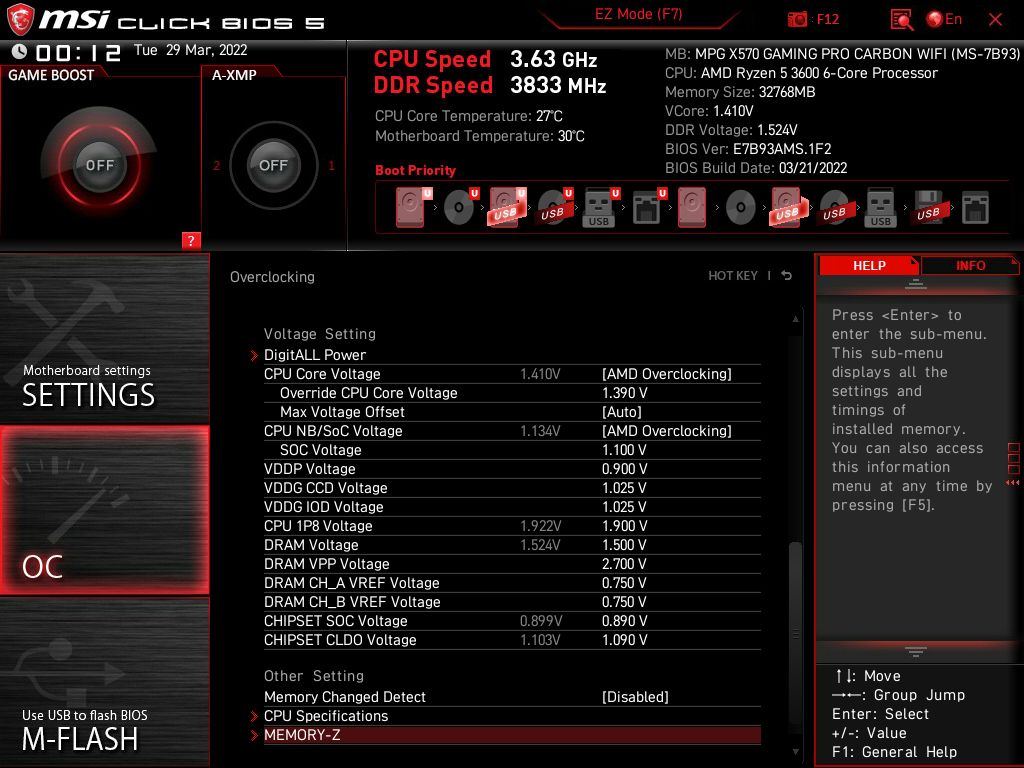Open the OC overclocking section

point(104,509)
